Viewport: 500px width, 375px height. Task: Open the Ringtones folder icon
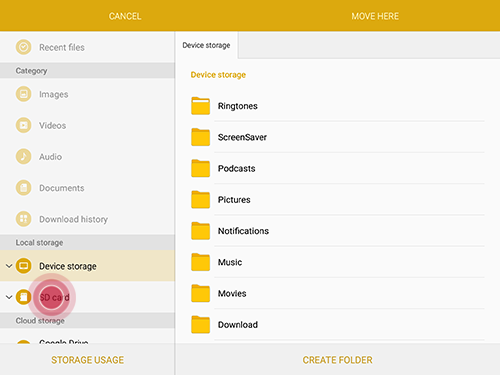(200, 106)
